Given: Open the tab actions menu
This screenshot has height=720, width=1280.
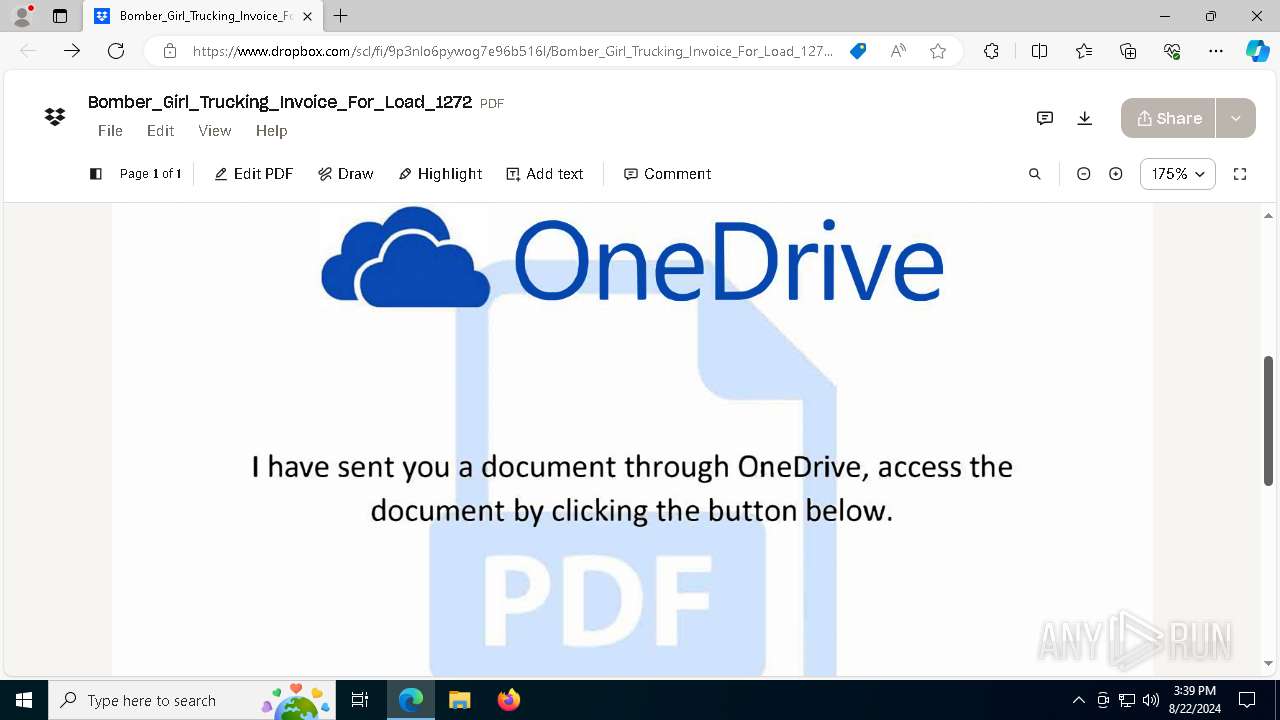Looking at the screenshot, I should [60, 16].
